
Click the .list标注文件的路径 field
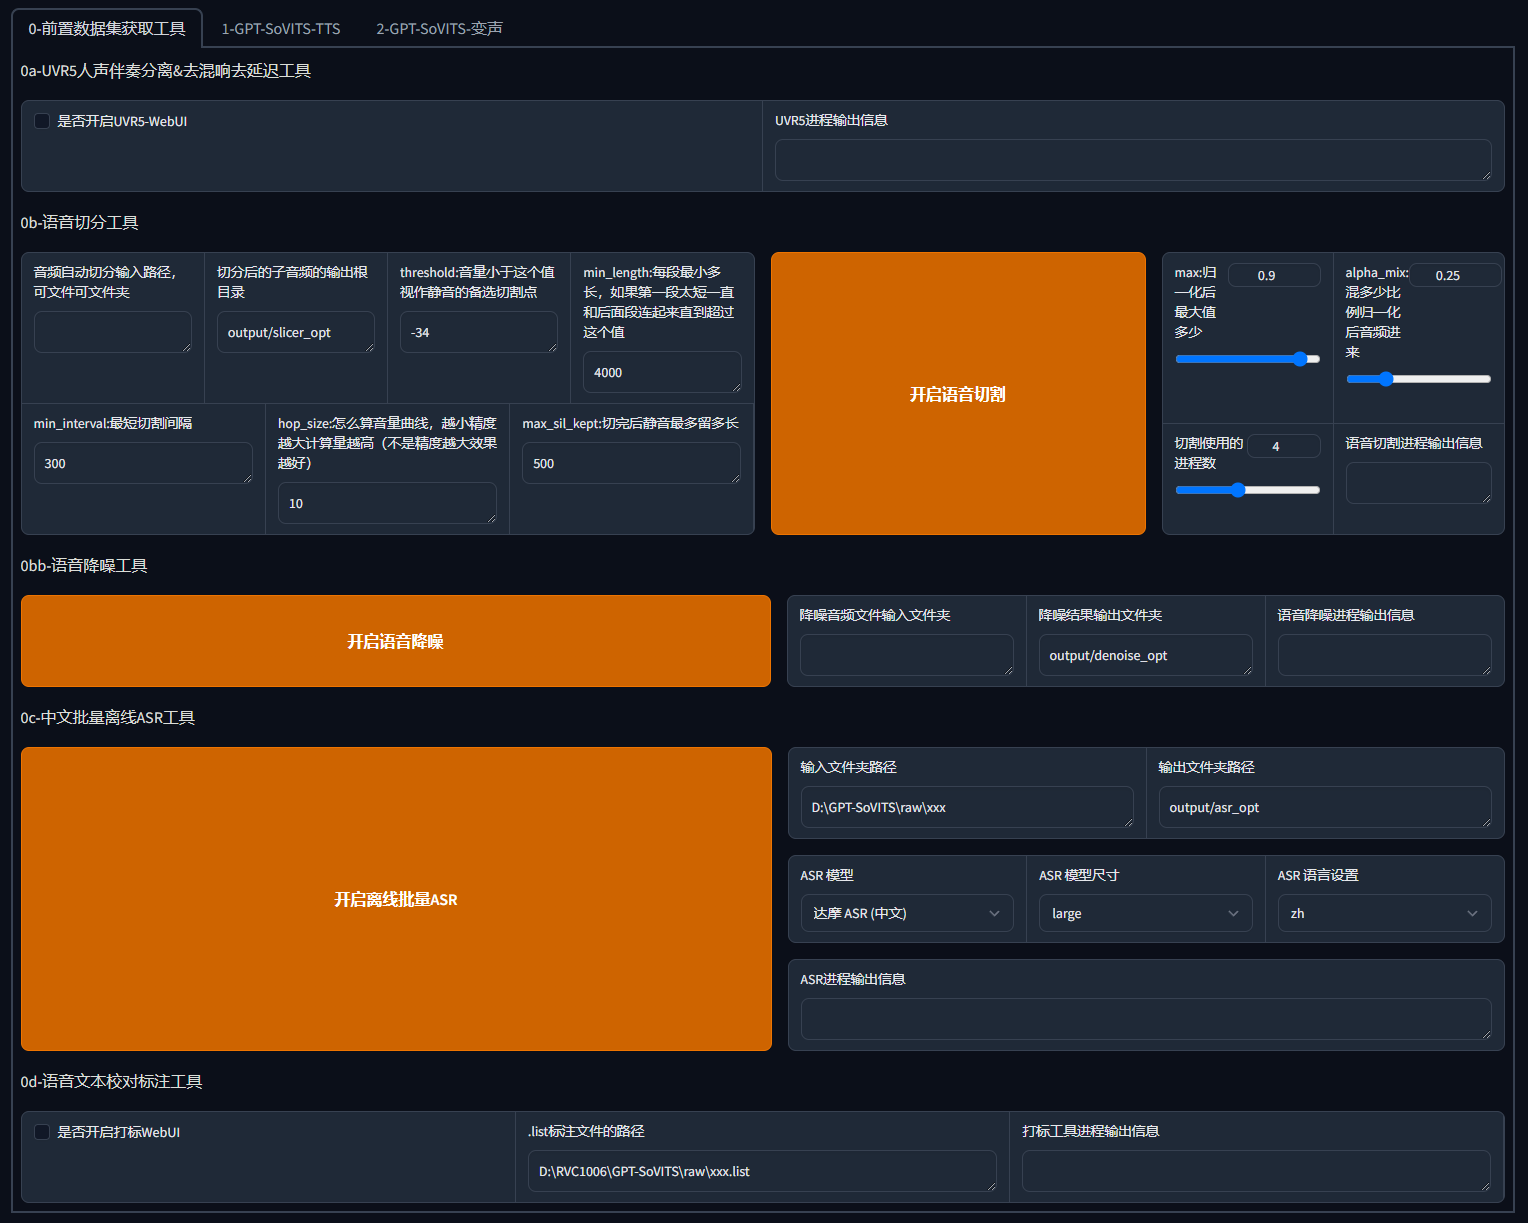pos(762,1171)
